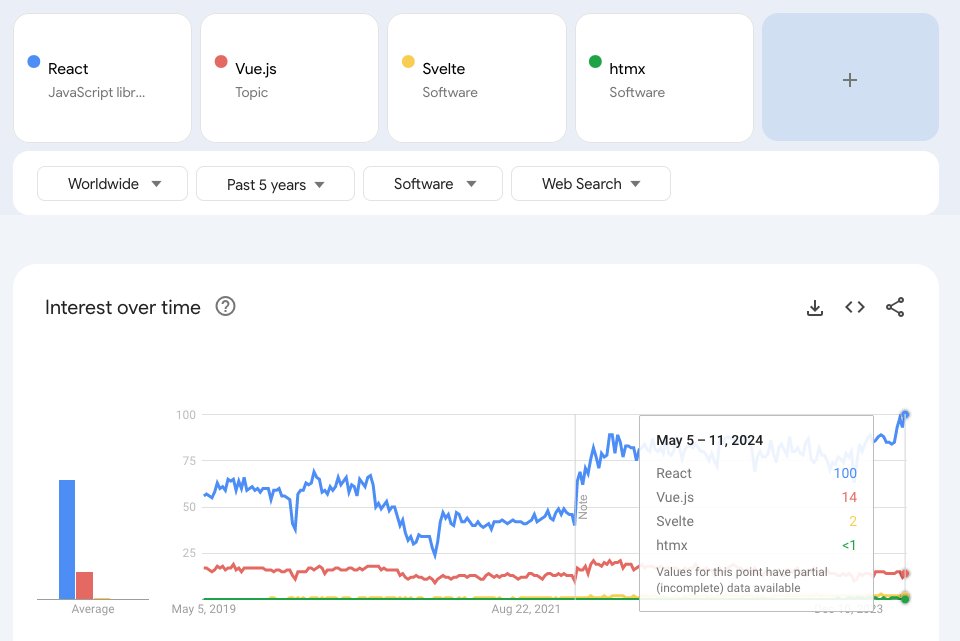Click the 50 y-axis label
The height and width of the screenshot is (641, 960).
[x=189, y=507]
